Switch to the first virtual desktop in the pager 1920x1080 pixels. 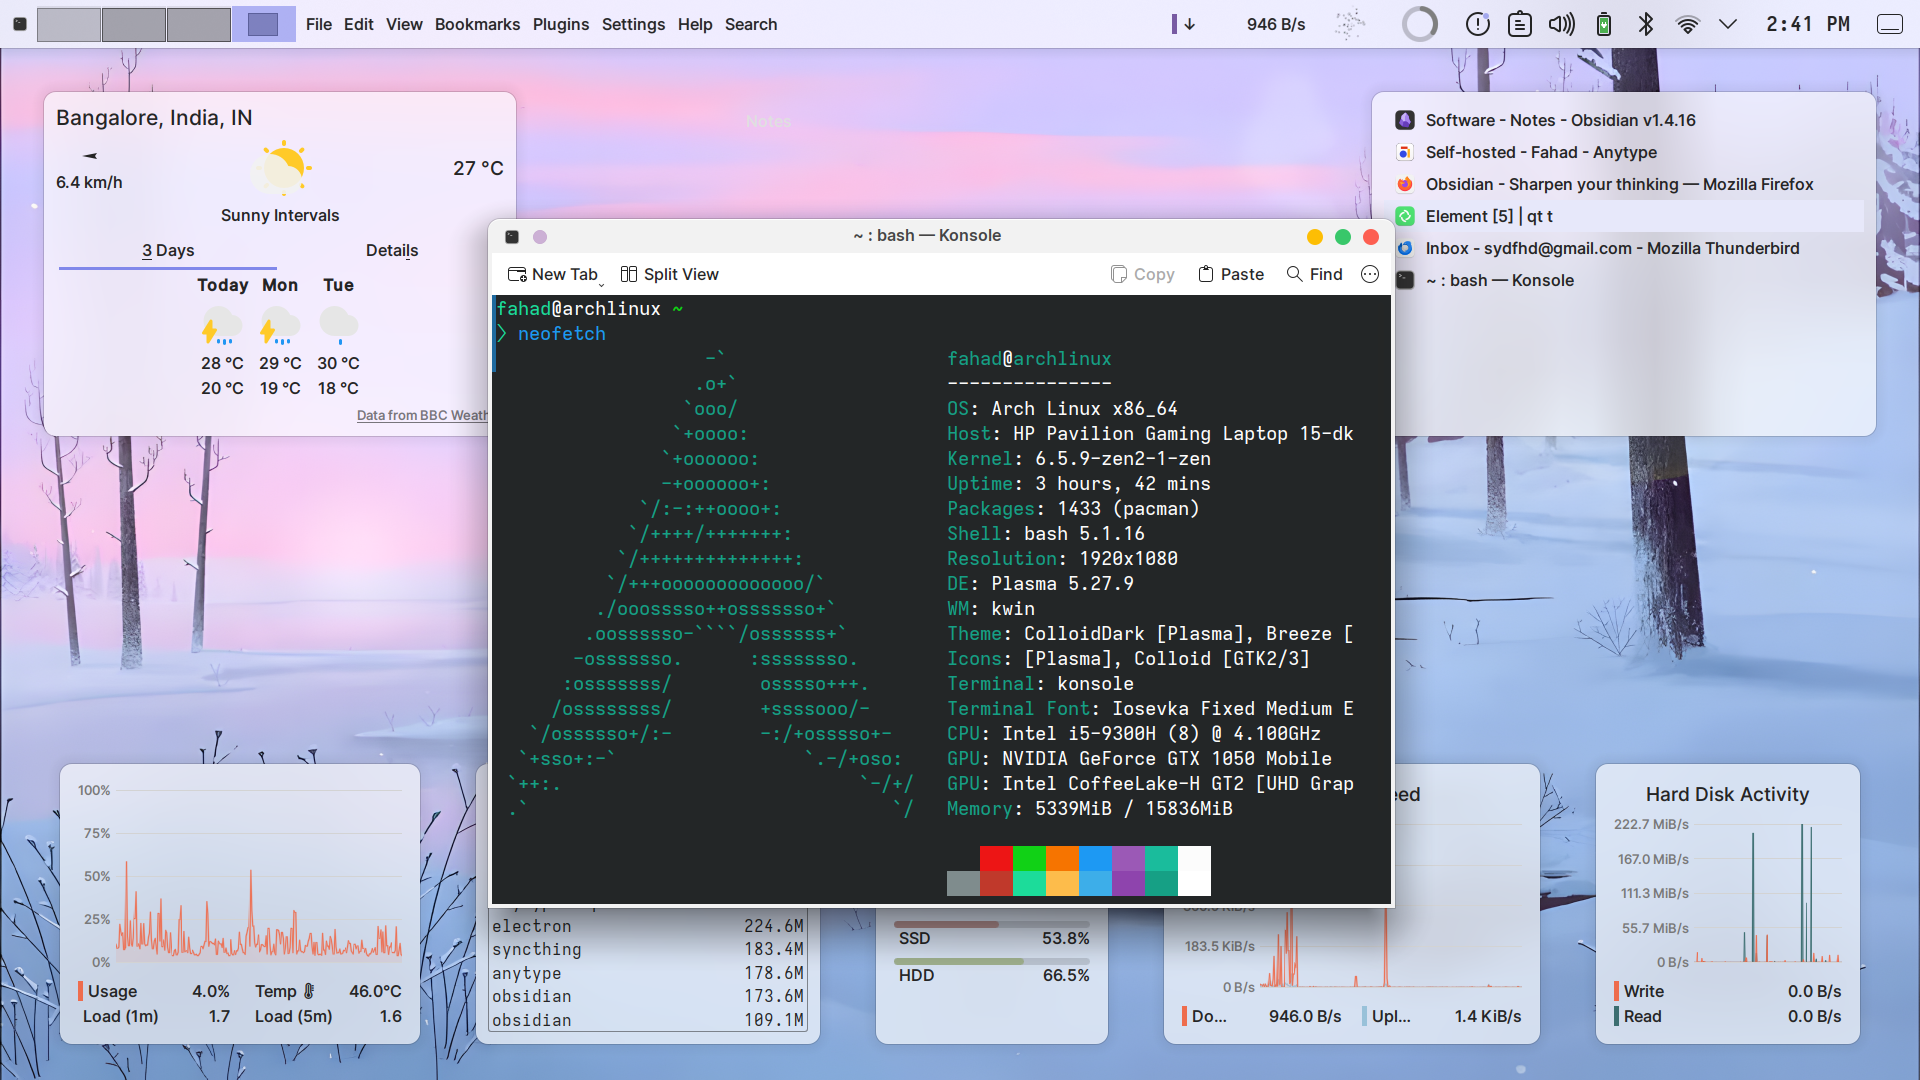pos(69,24)
